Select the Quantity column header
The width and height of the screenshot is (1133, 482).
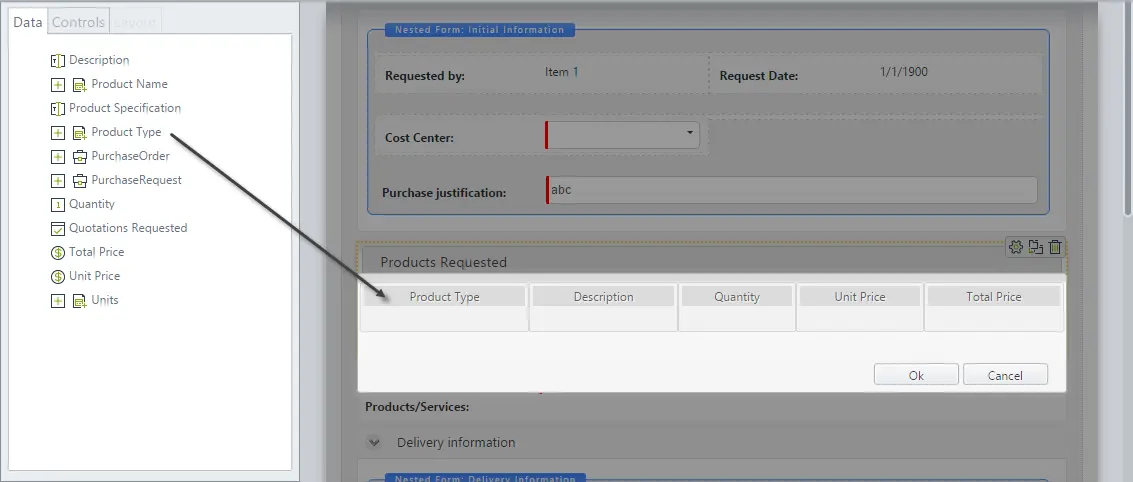click(737, 296)
